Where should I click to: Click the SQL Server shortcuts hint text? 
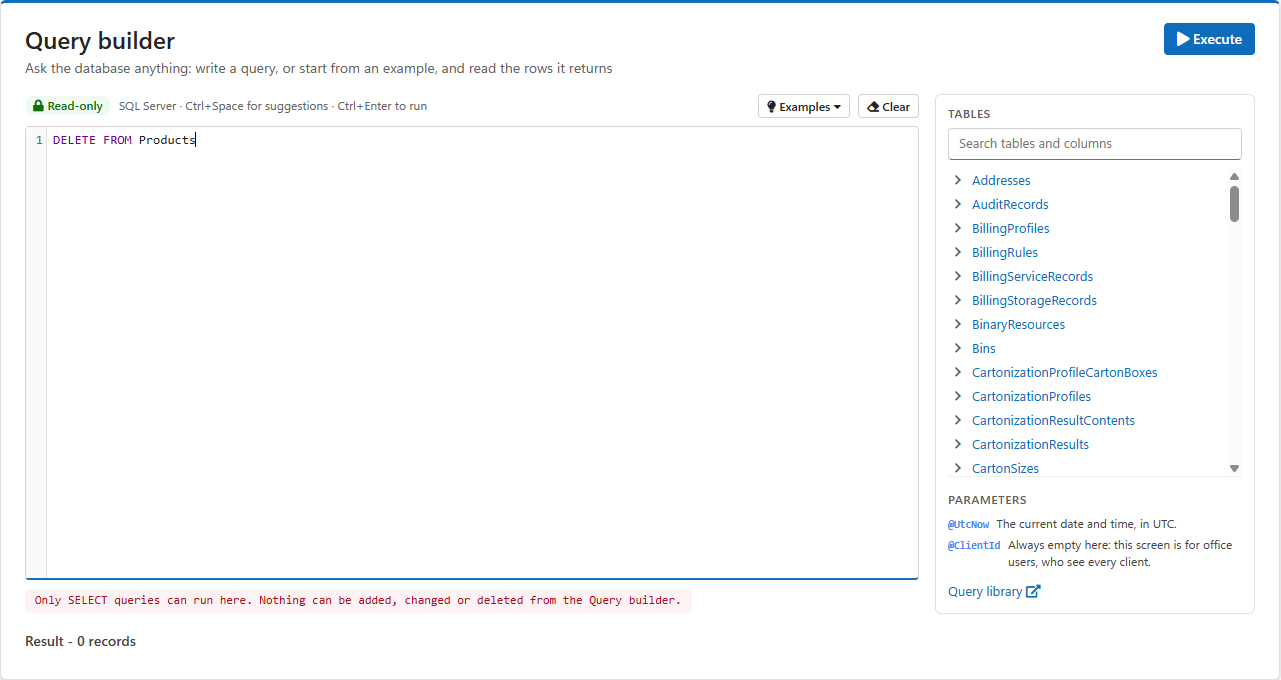(x=272, y=106)
